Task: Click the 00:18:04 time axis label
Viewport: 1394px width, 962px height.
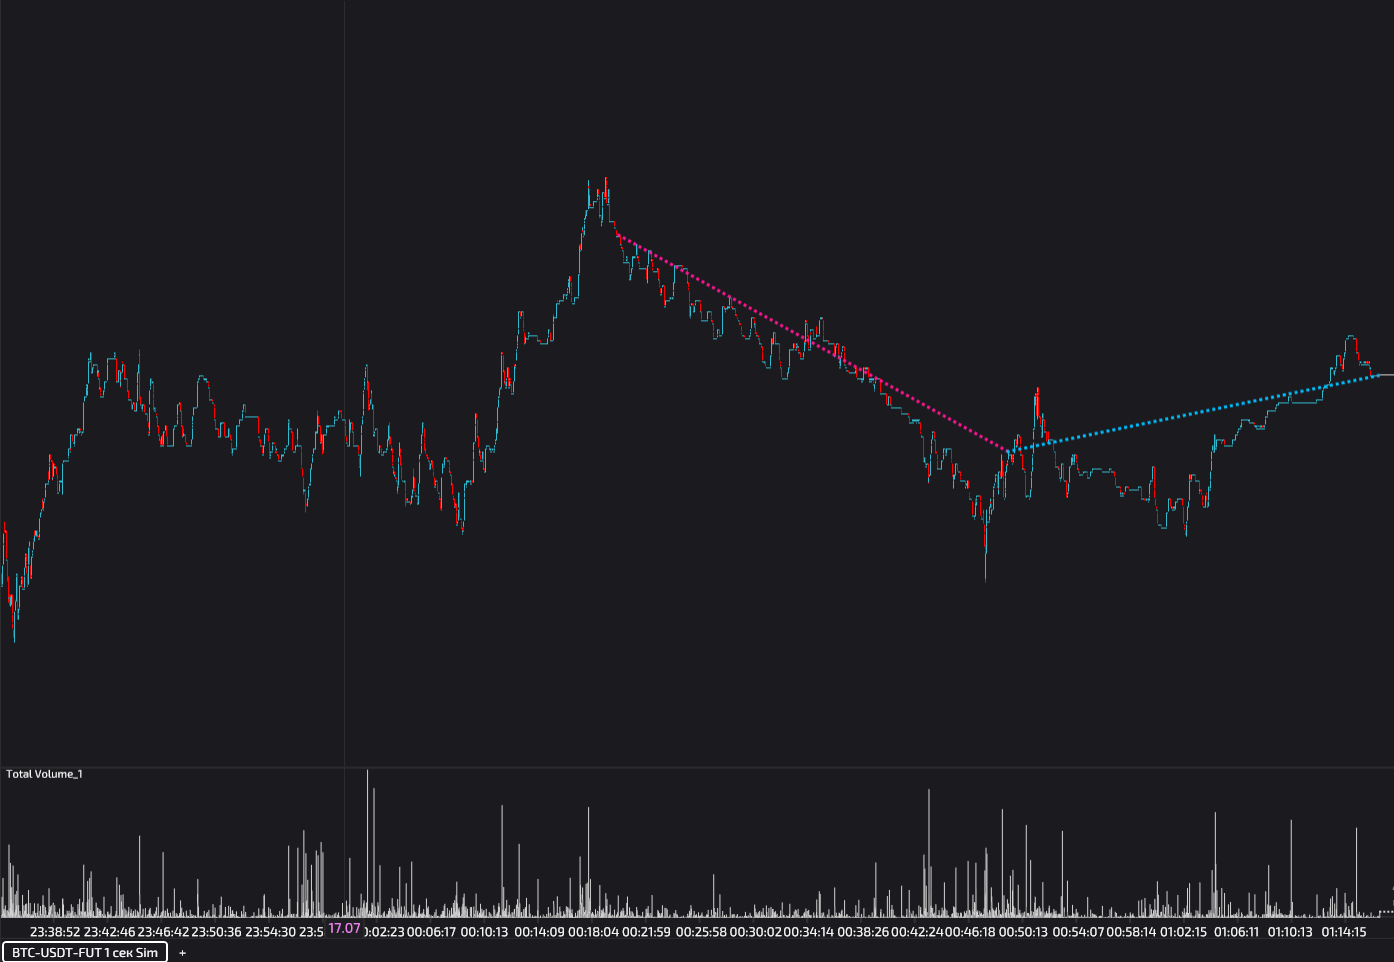Action: pos(593,932)
